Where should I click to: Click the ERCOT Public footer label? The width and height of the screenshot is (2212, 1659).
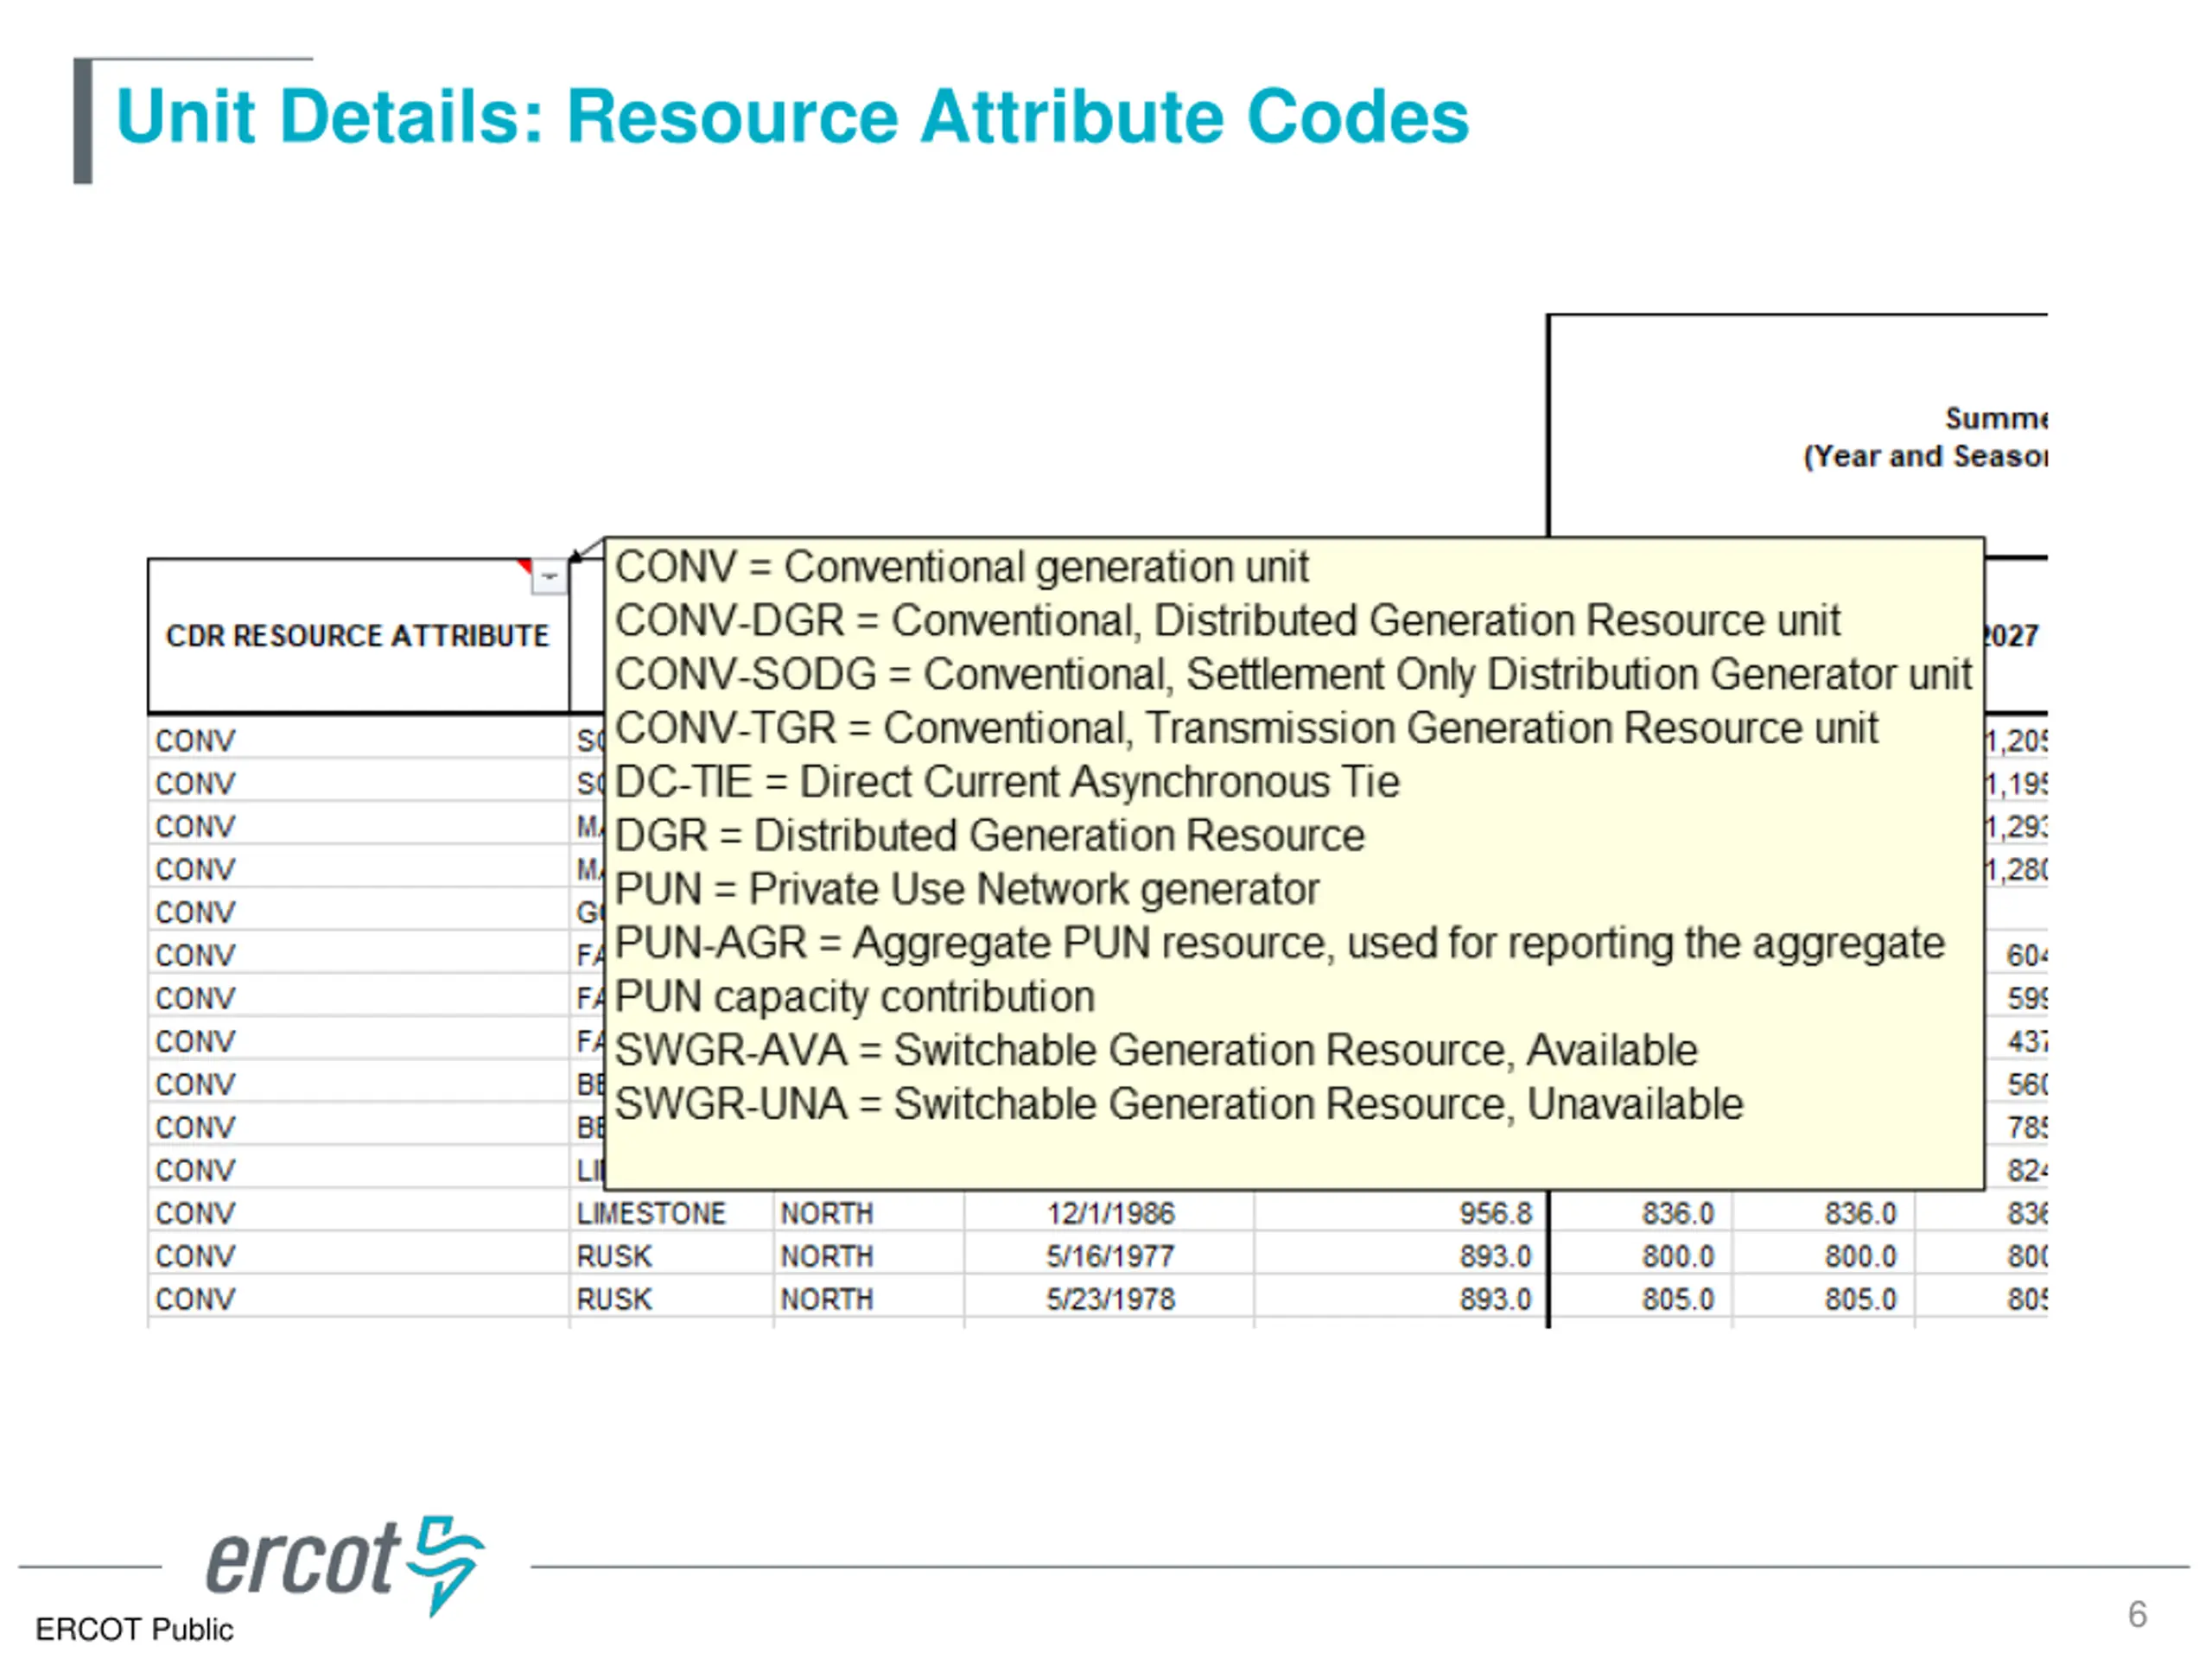(134, 1629)
